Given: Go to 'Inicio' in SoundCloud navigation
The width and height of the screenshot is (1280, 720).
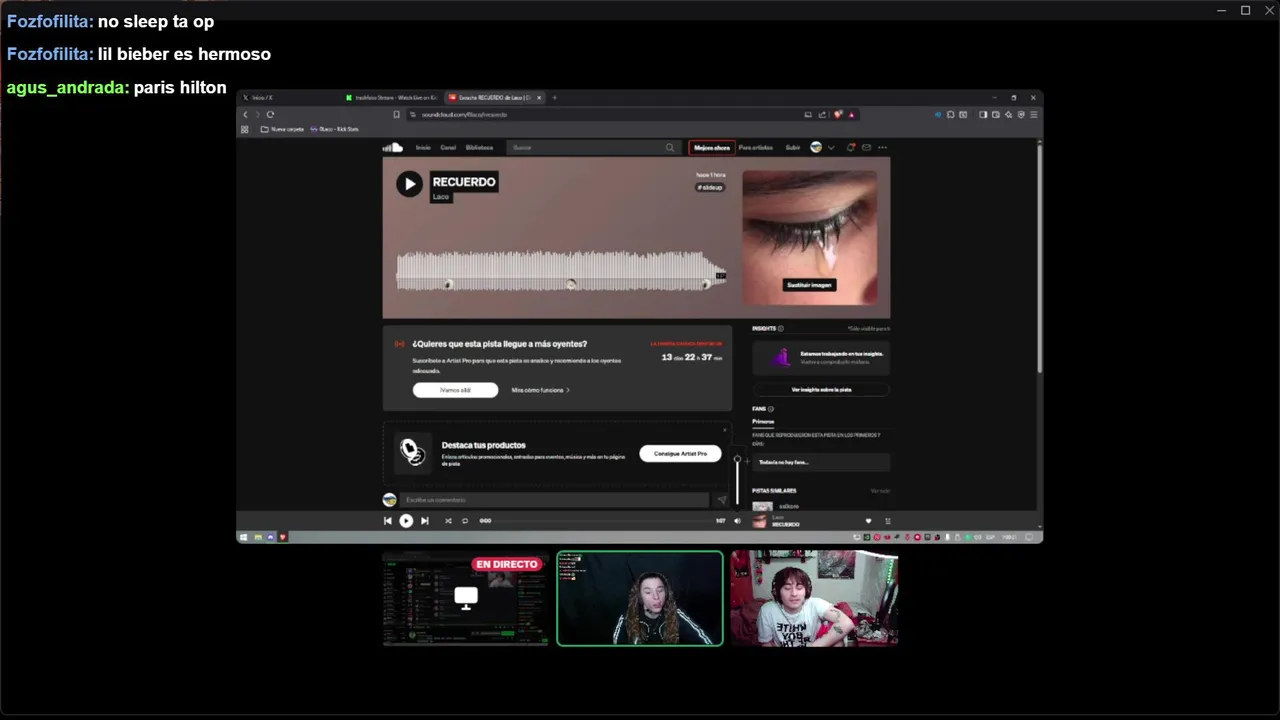Looking at the screenshot, I should (x=423, y=147).
